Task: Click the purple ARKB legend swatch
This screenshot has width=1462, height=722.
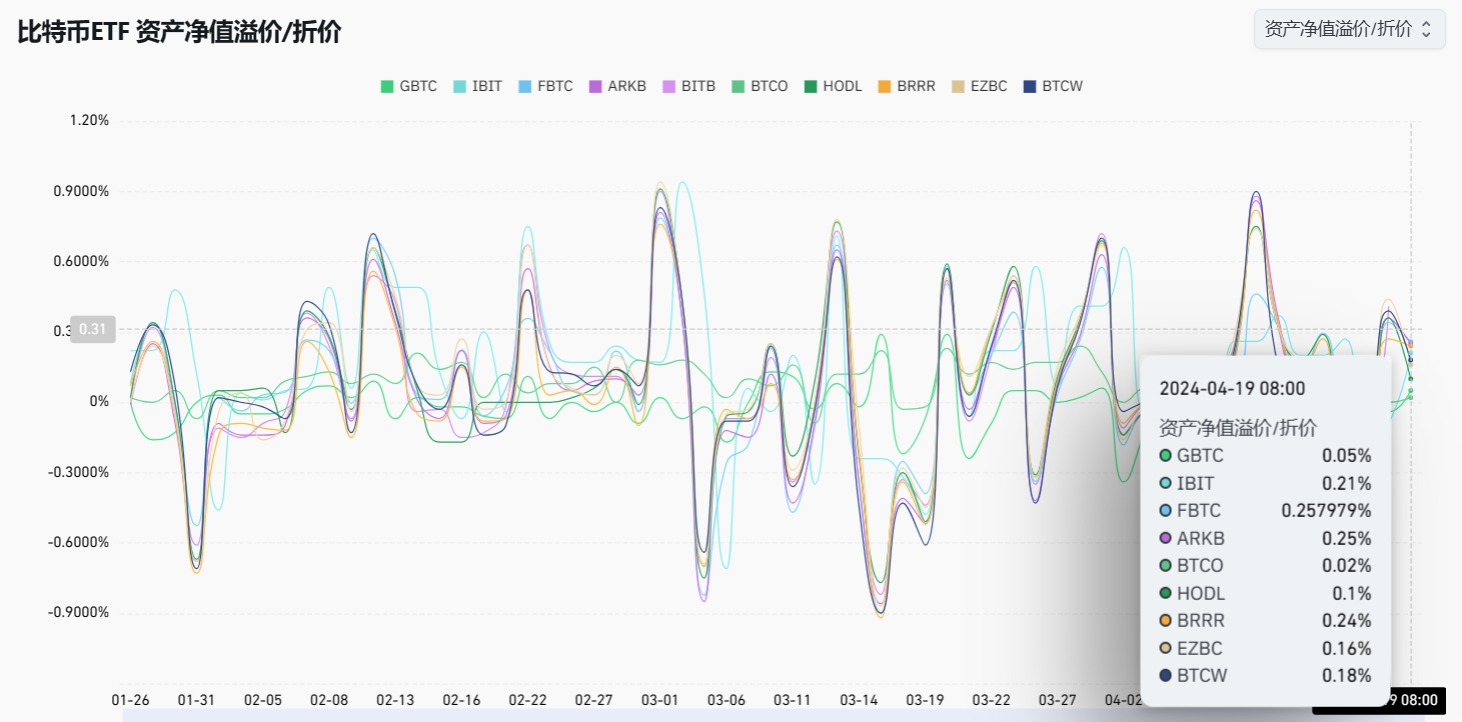Action: coord(597,86)
